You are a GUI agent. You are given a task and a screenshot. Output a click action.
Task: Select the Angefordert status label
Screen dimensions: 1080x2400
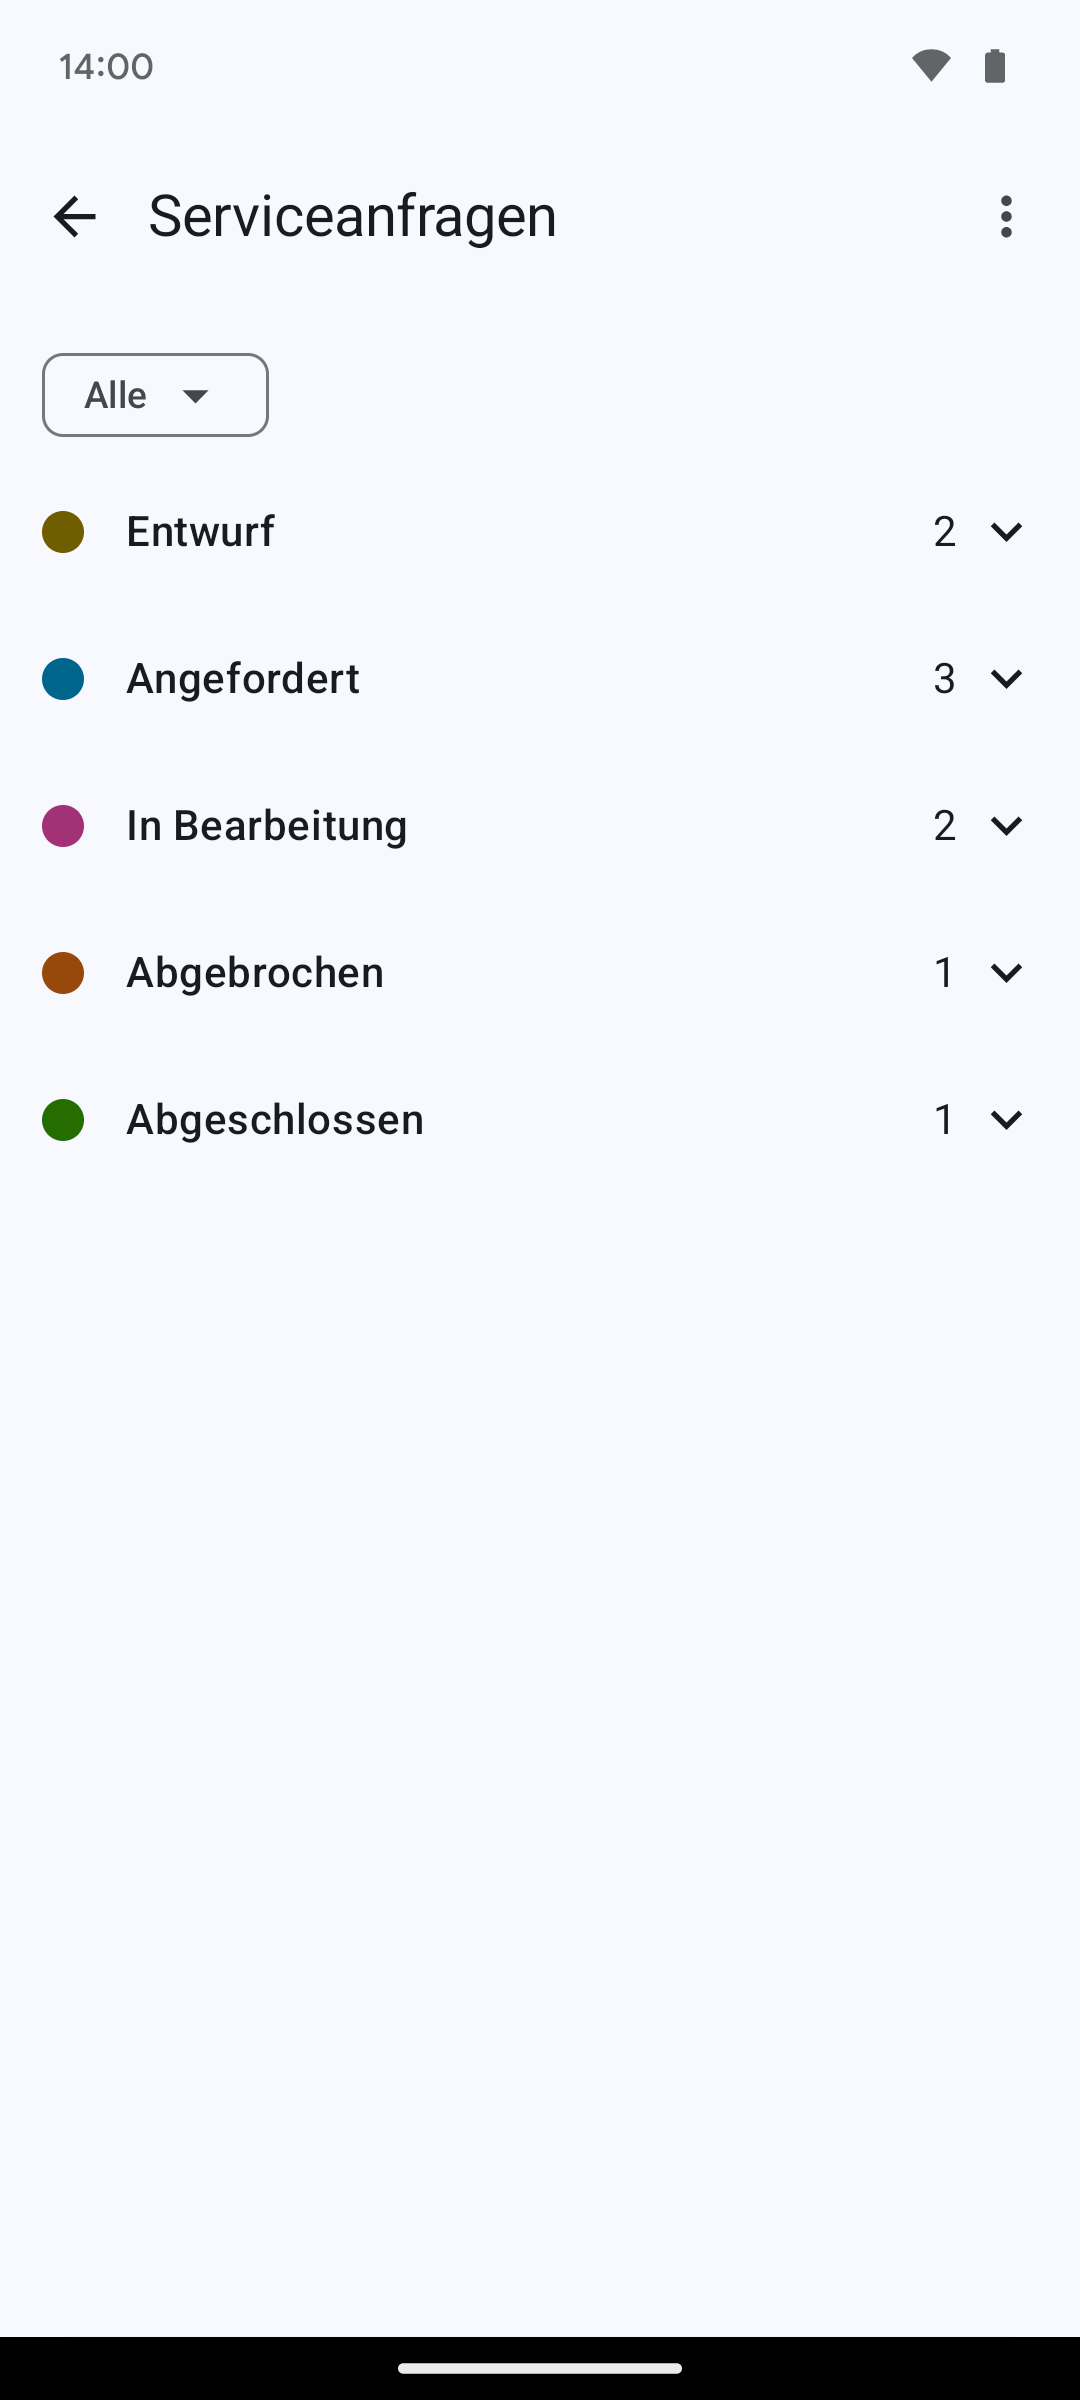pos(243,678)
